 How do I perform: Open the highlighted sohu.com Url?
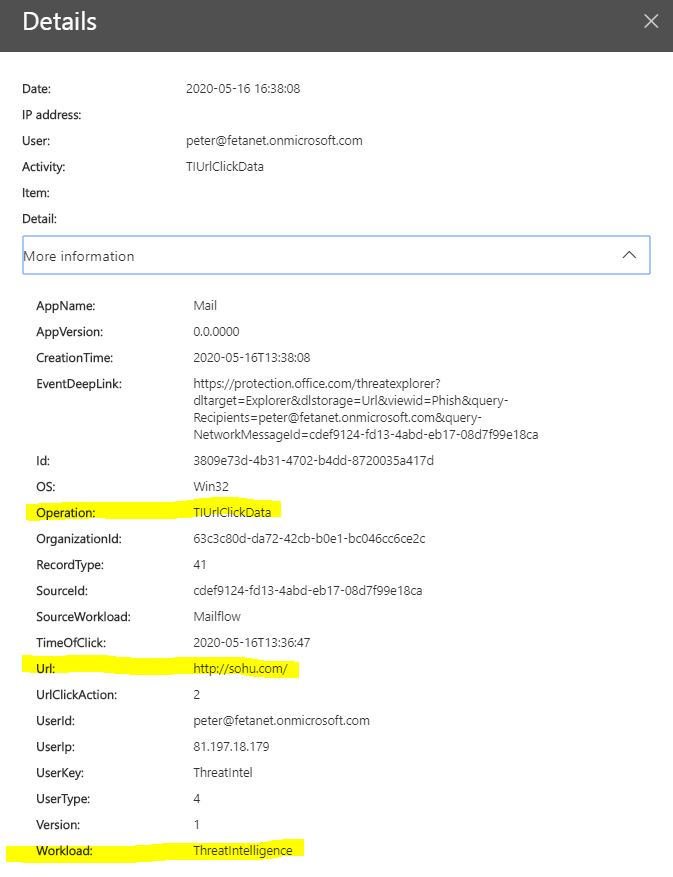tap(240, 668)
